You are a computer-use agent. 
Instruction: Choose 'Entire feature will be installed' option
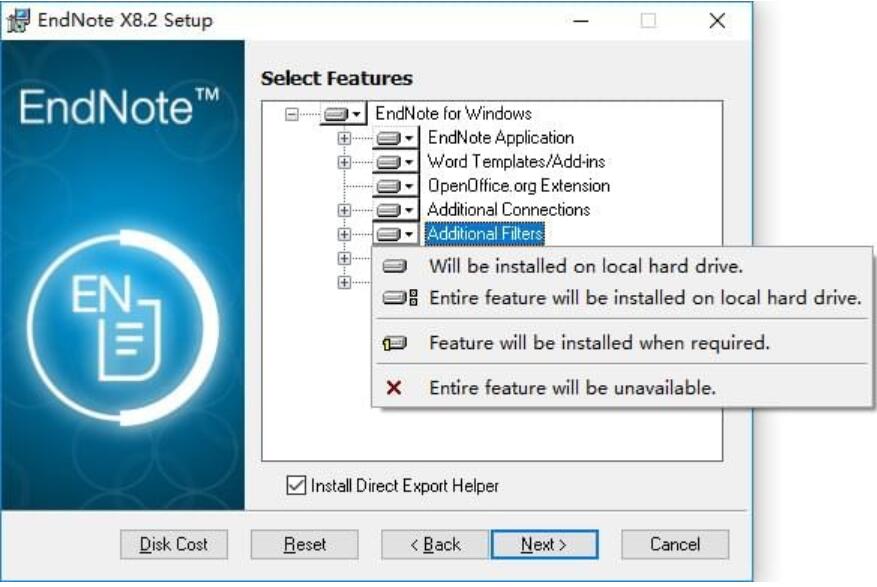click(x=644, y=298)
